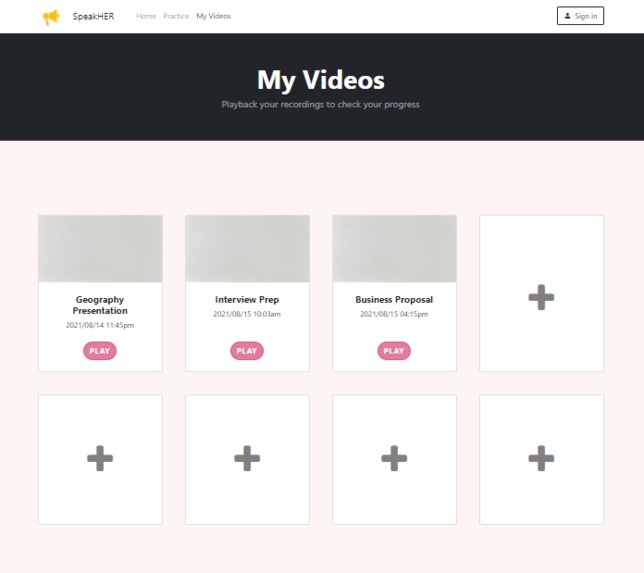644x573 pixels.
Task: Play the Interview Prep video
Action: [x=247, y=351]
